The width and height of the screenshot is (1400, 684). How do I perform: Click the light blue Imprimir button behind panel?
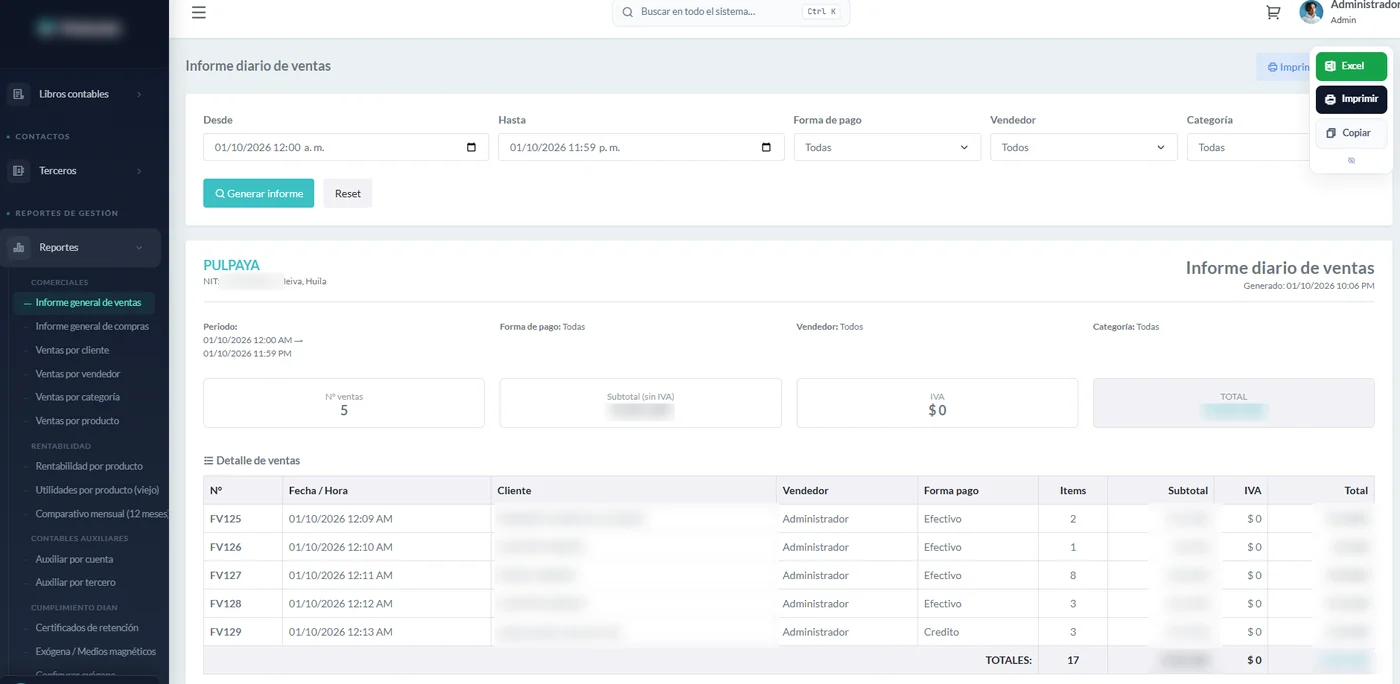coord(1284,67)
